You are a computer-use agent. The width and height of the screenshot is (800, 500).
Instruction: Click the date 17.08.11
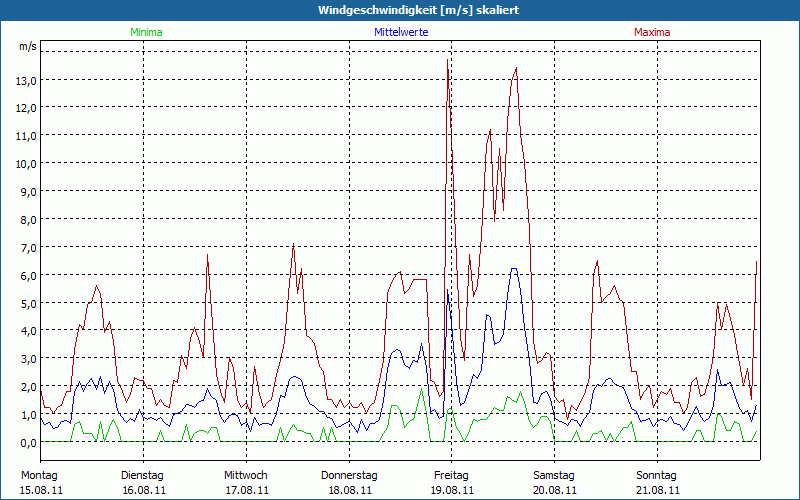pos(247,490)
